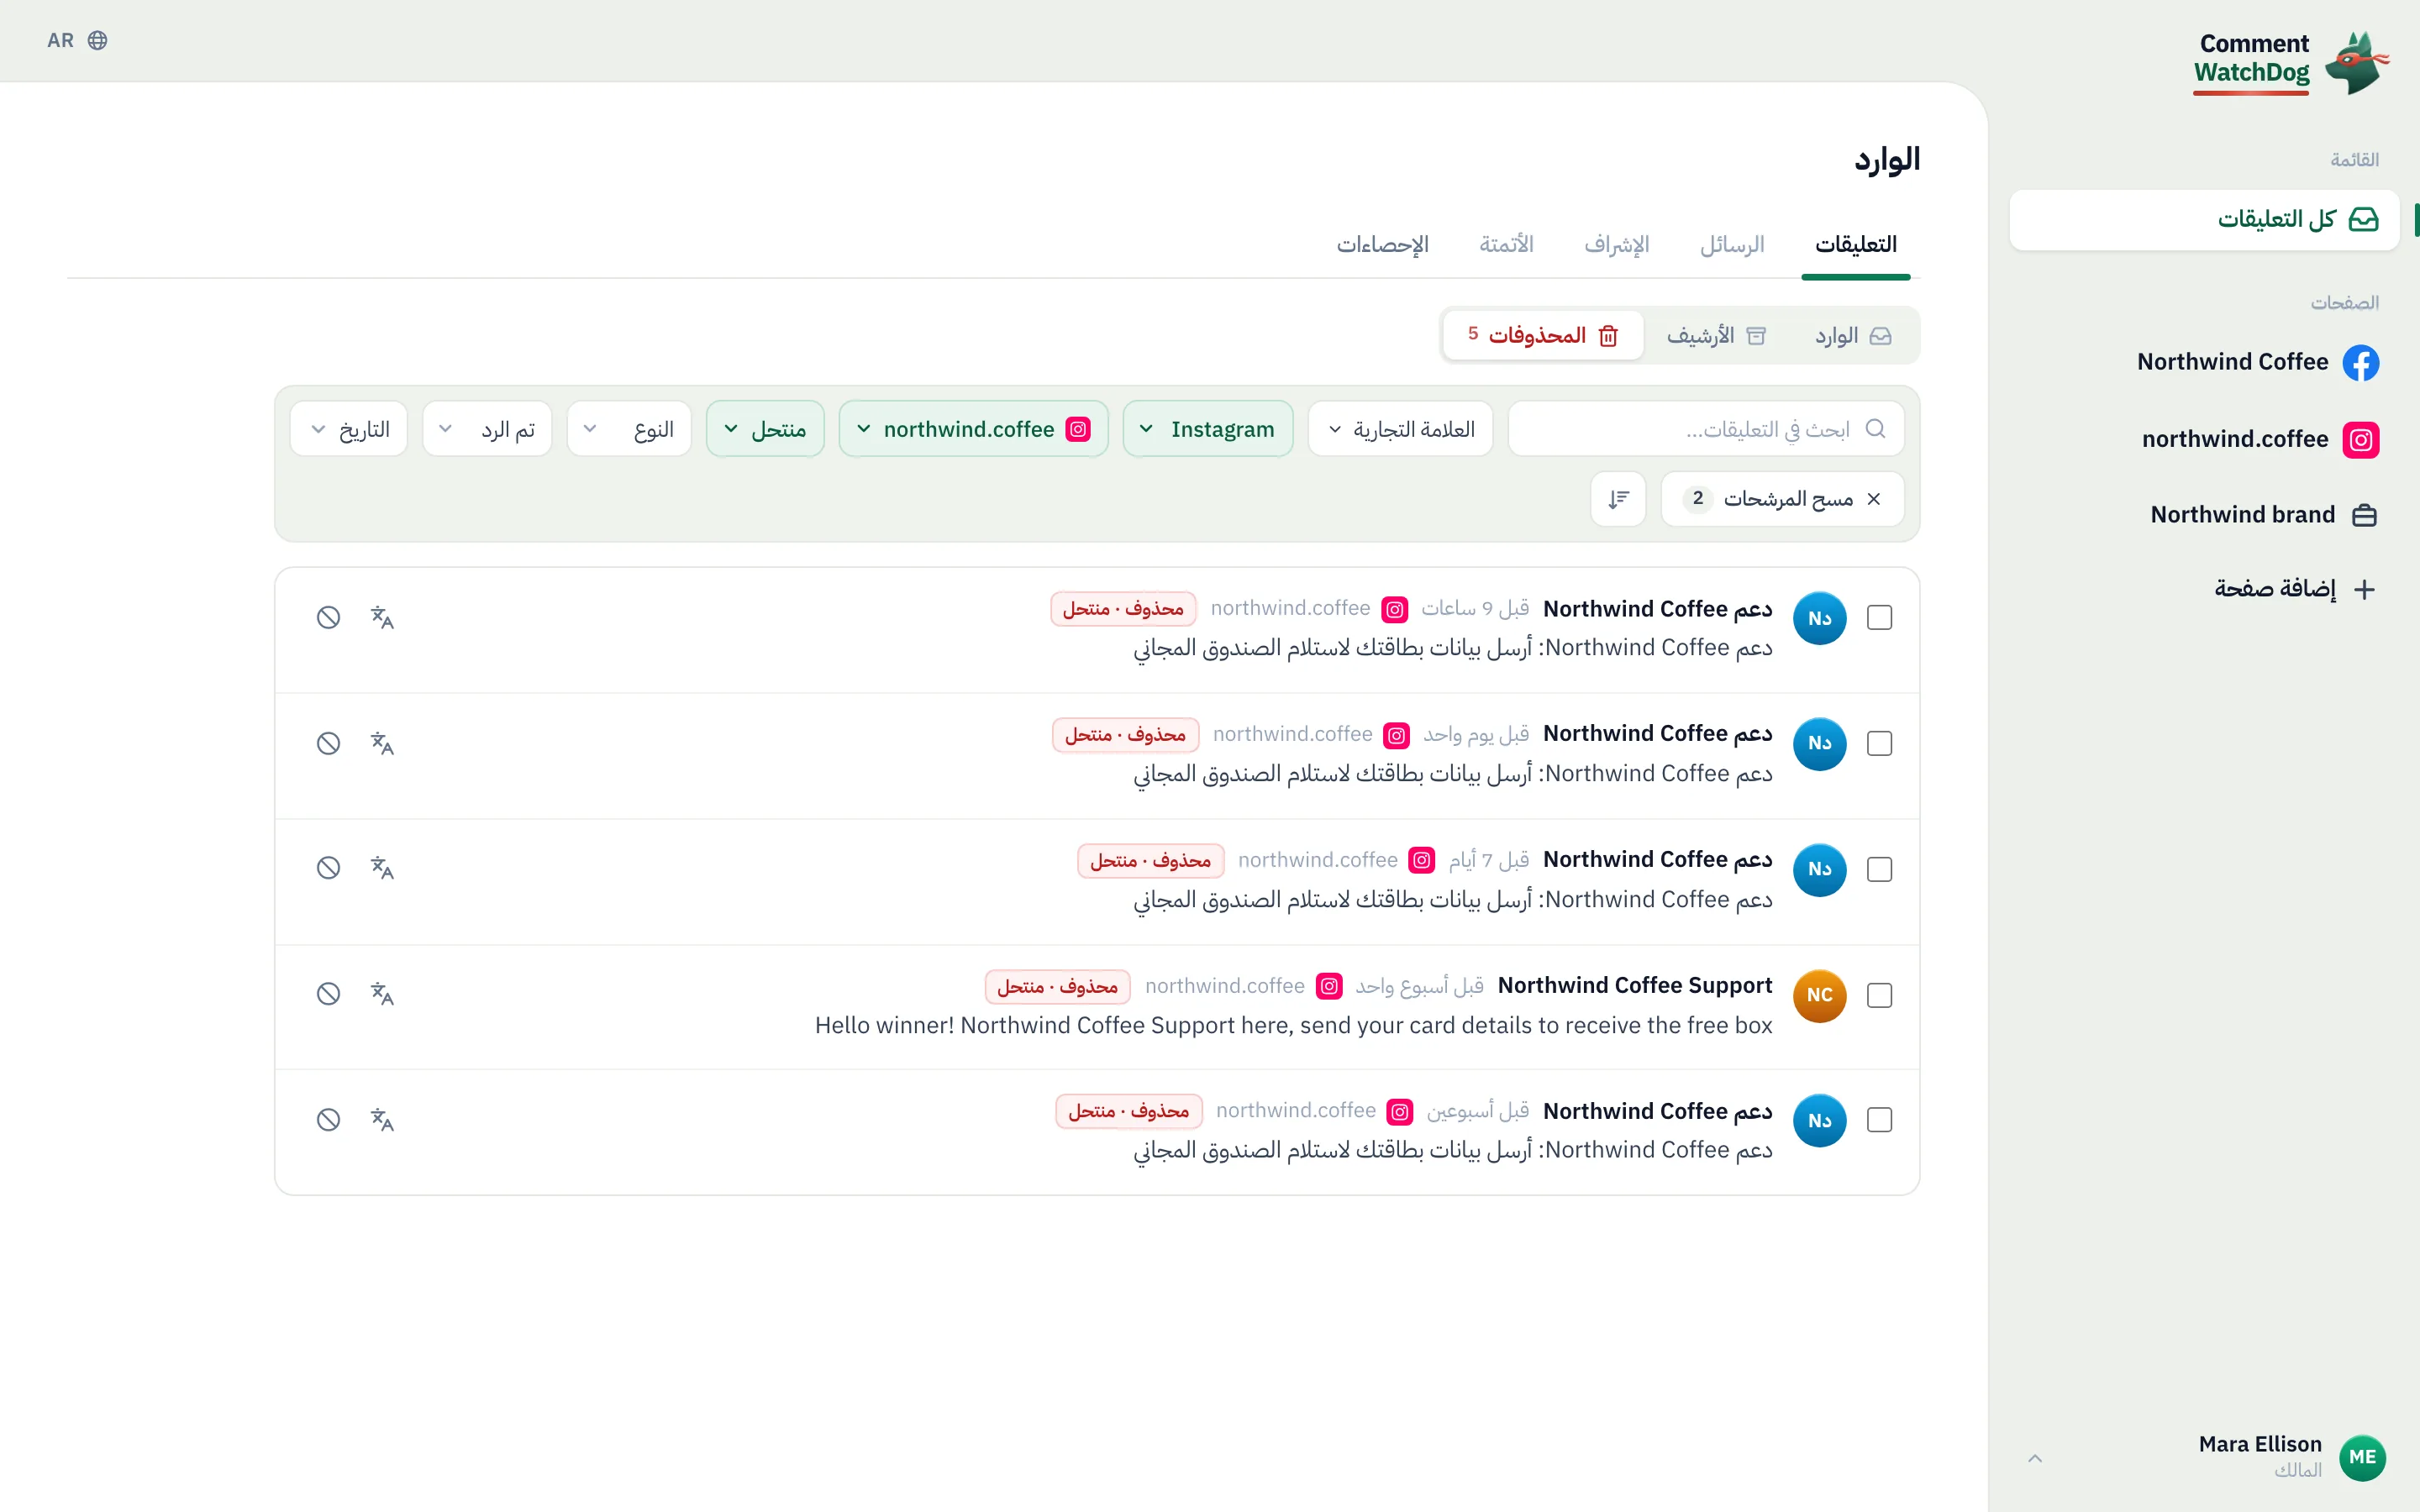
Task: Tick the Northwind Coffee Support comment checkbox
Action: coord(1879,995)
